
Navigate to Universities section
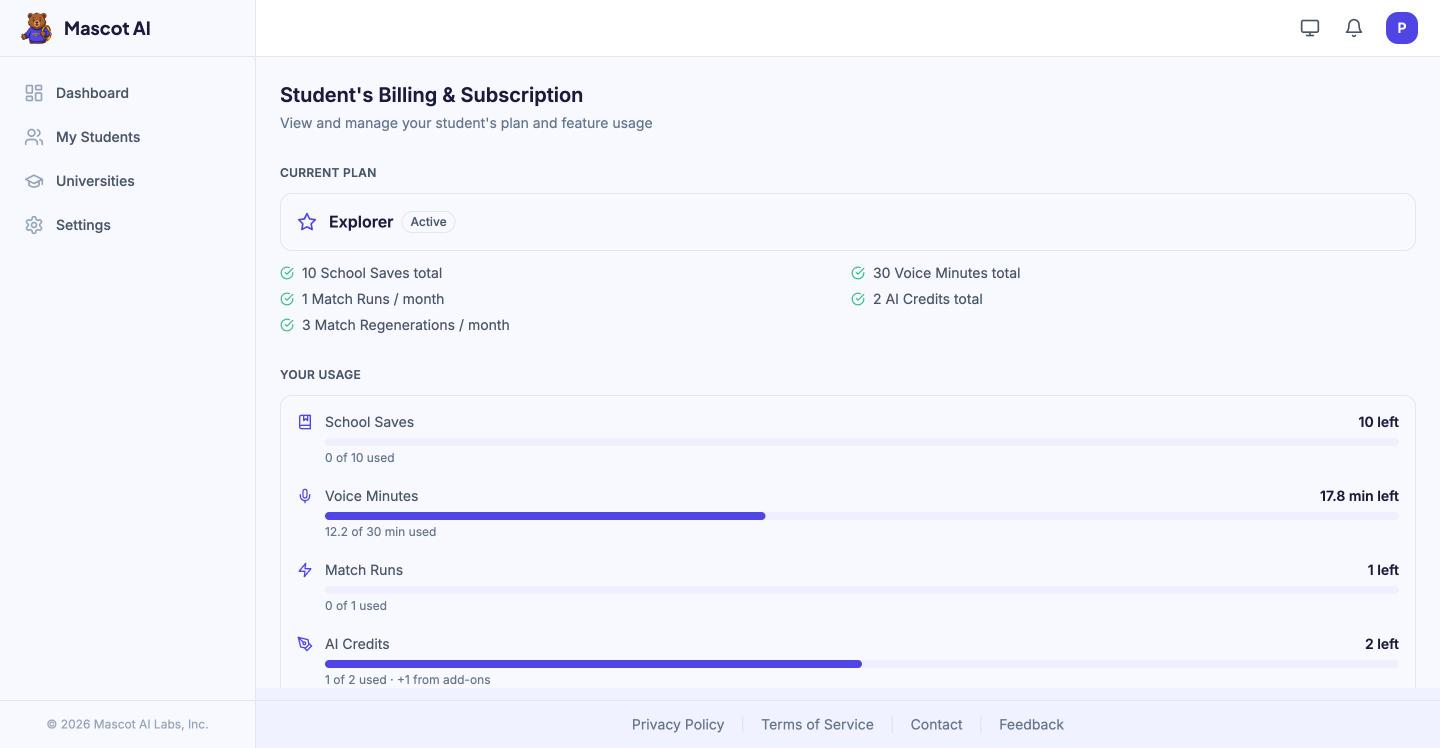coord(127,181)
